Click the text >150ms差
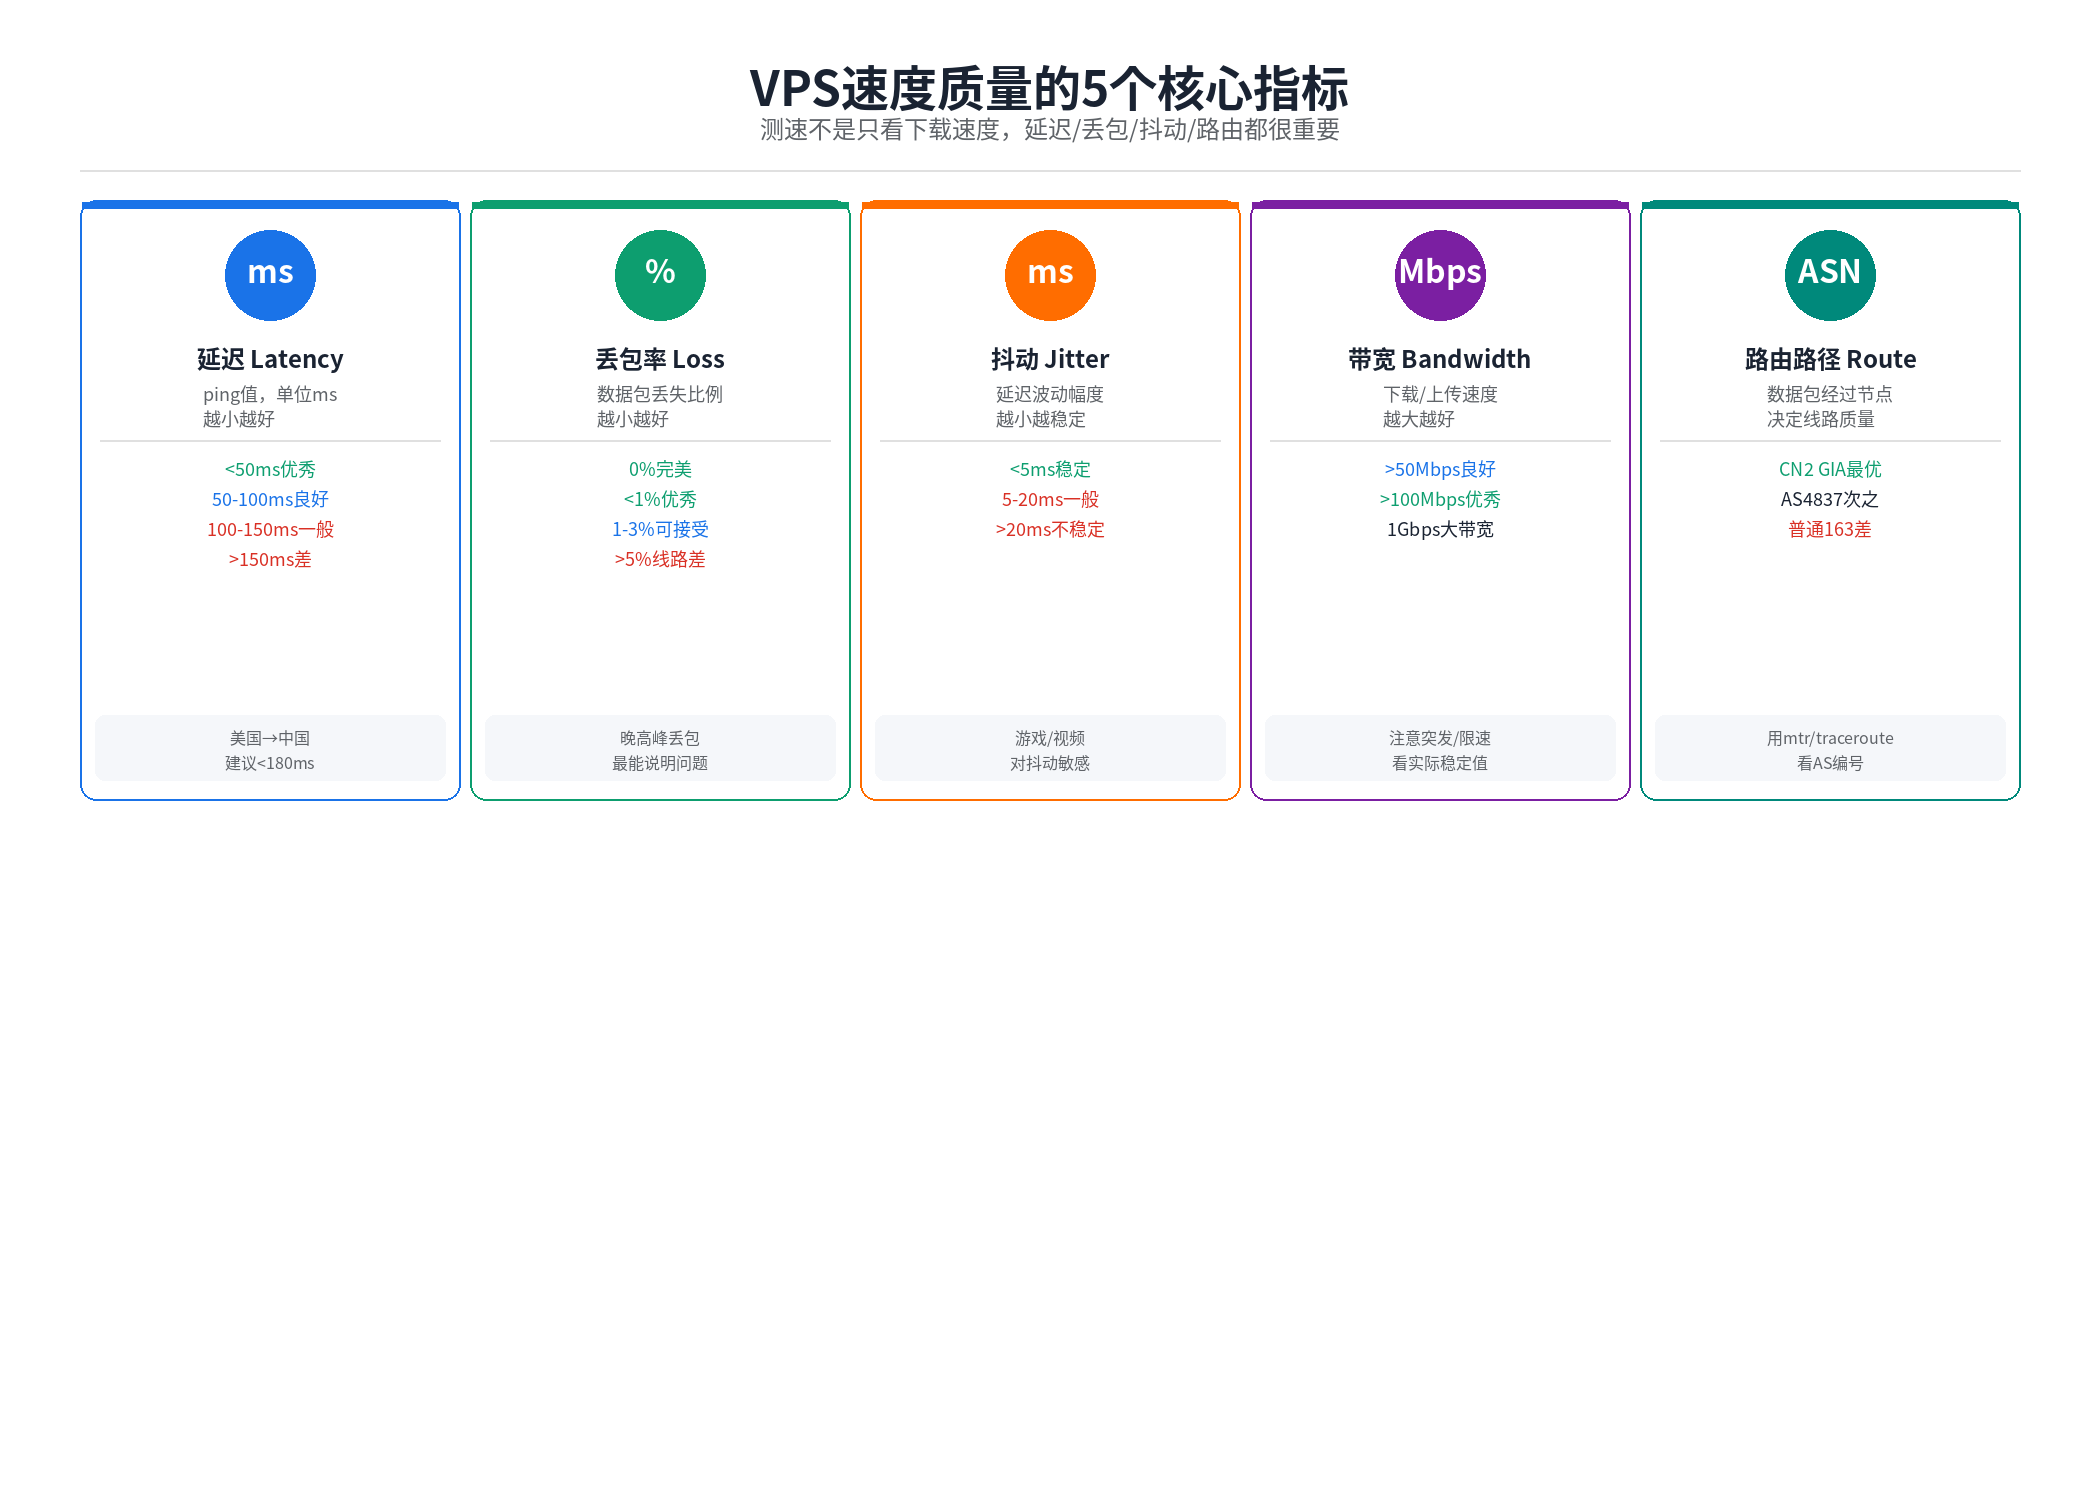Viewport: 2100px width, 1500px height. (270, 559)
